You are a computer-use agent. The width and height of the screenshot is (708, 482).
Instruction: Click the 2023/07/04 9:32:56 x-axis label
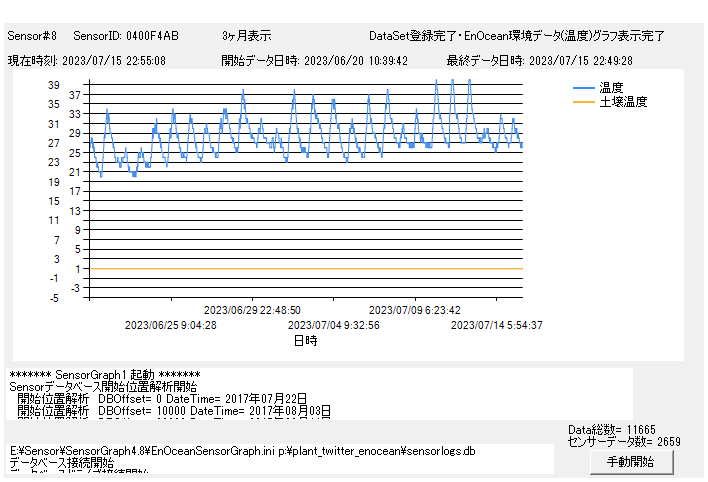tap(334, 325)
